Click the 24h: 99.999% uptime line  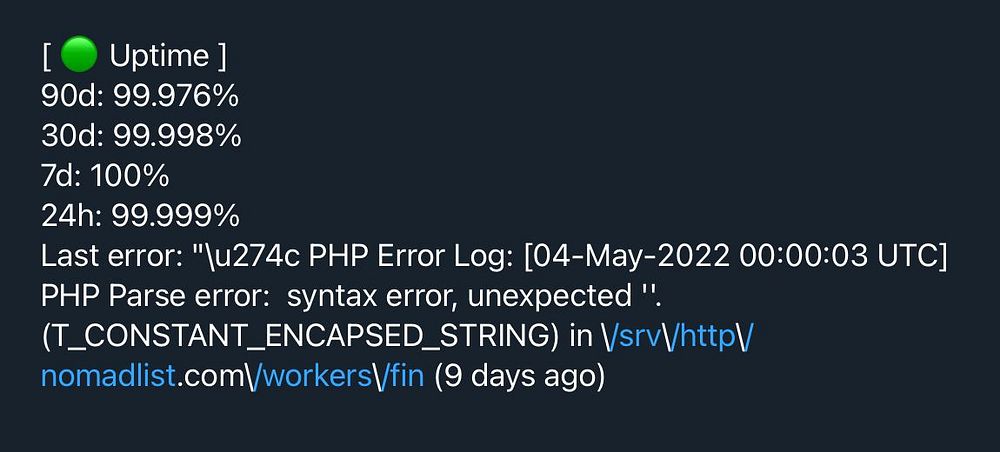point(140,217)
